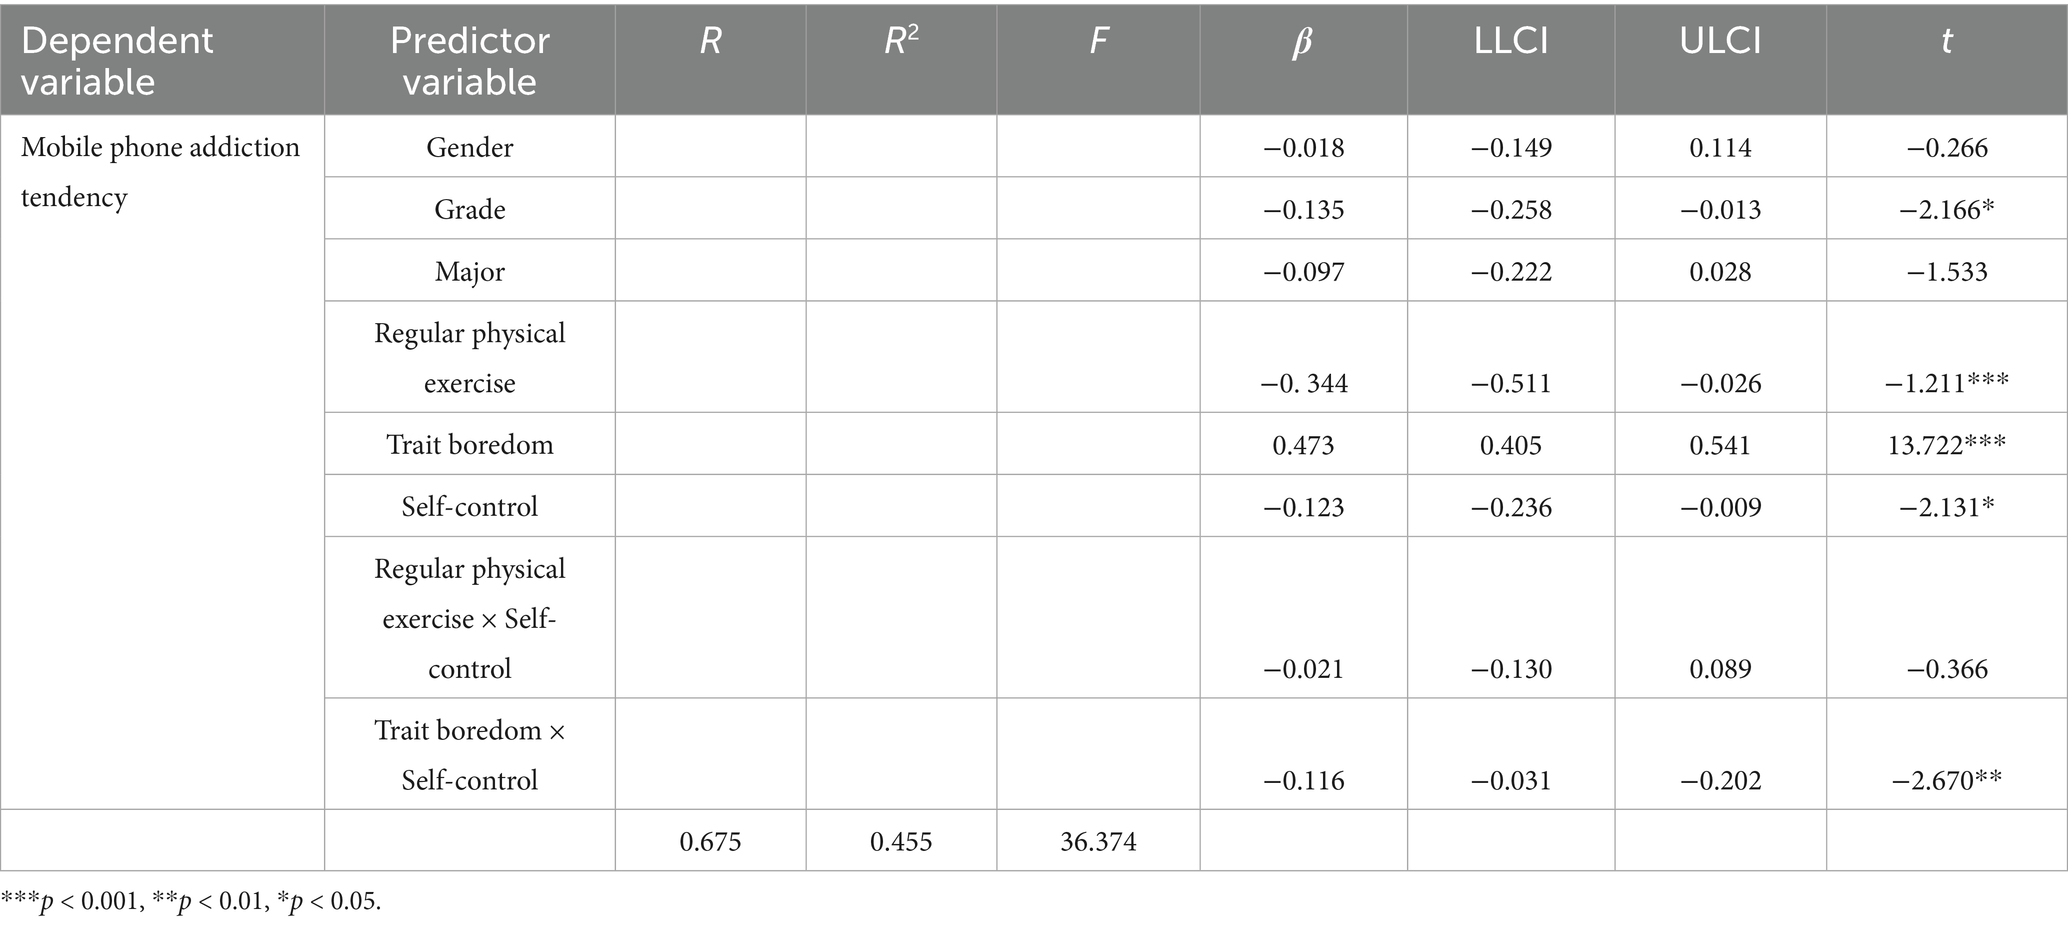Click the p-value significance footnote
The image size is (2068, 925).
point(191,902)
